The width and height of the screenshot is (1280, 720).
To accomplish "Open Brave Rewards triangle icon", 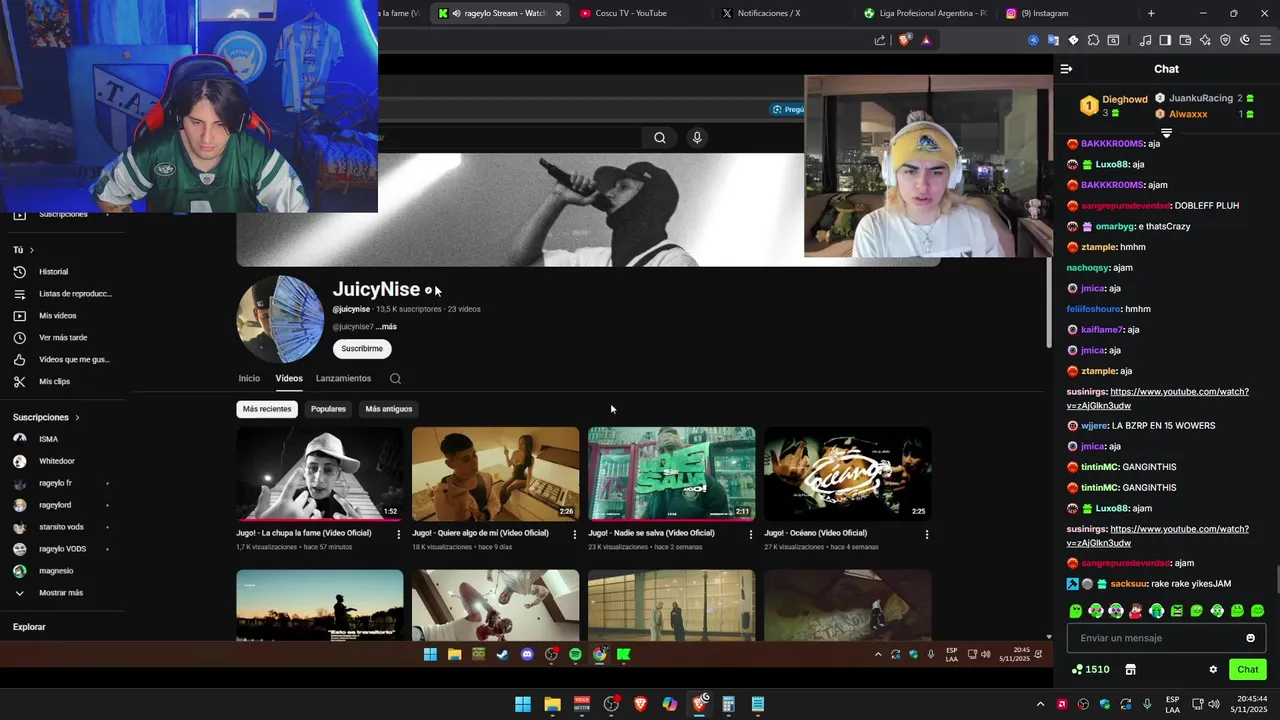I will click(926, 40).
